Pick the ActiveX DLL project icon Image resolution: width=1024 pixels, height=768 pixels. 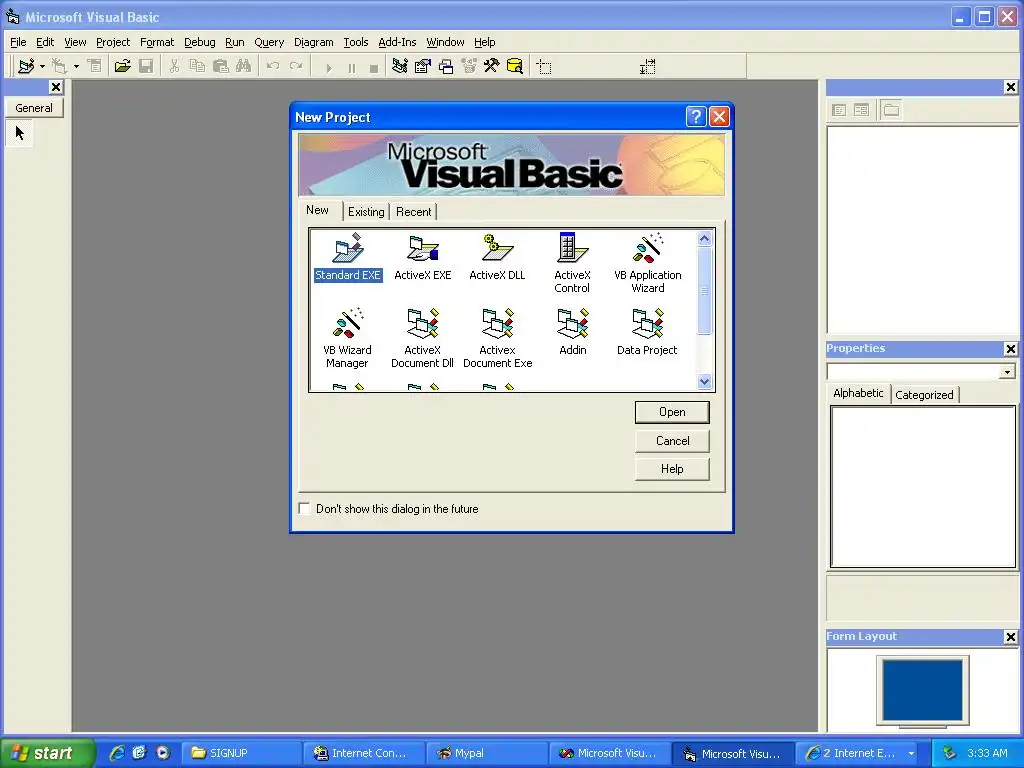tap(497, 257)
